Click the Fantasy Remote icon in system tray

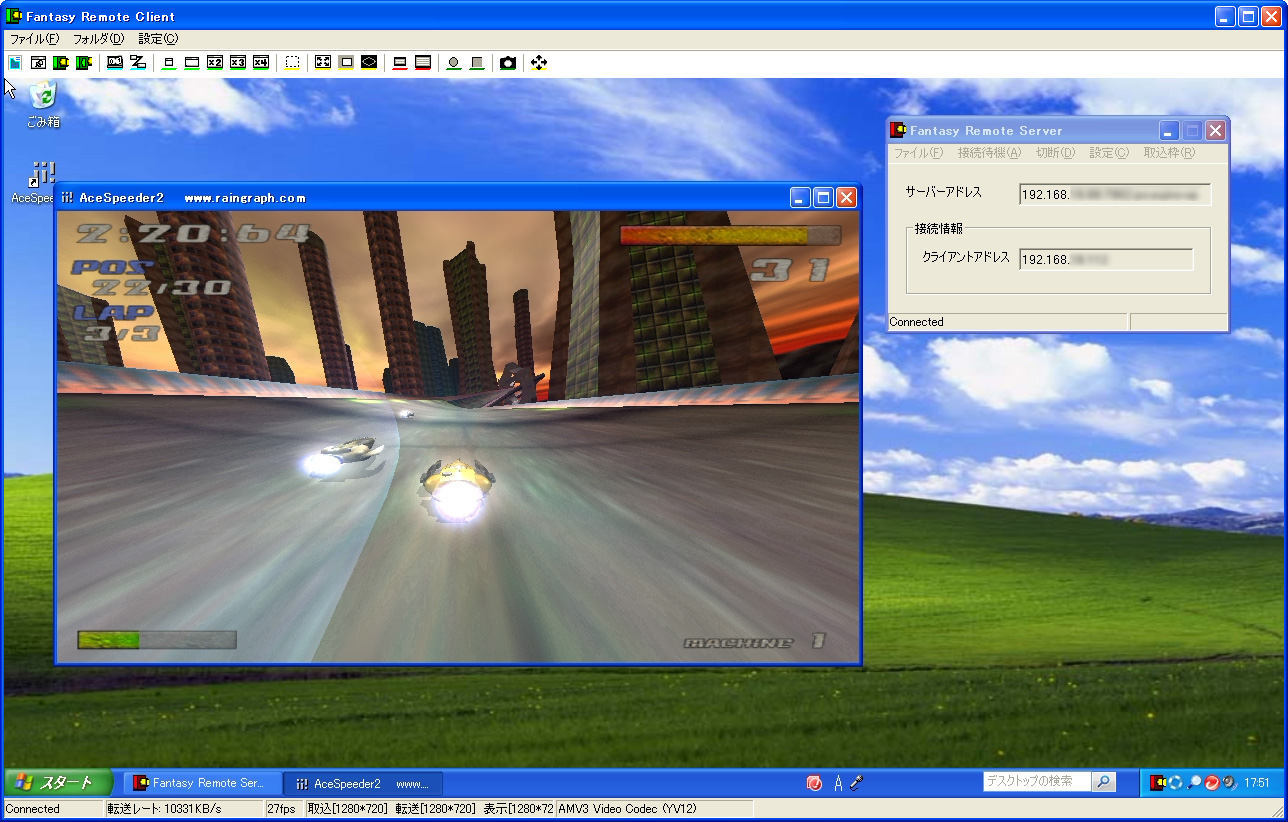point(1158,783)
